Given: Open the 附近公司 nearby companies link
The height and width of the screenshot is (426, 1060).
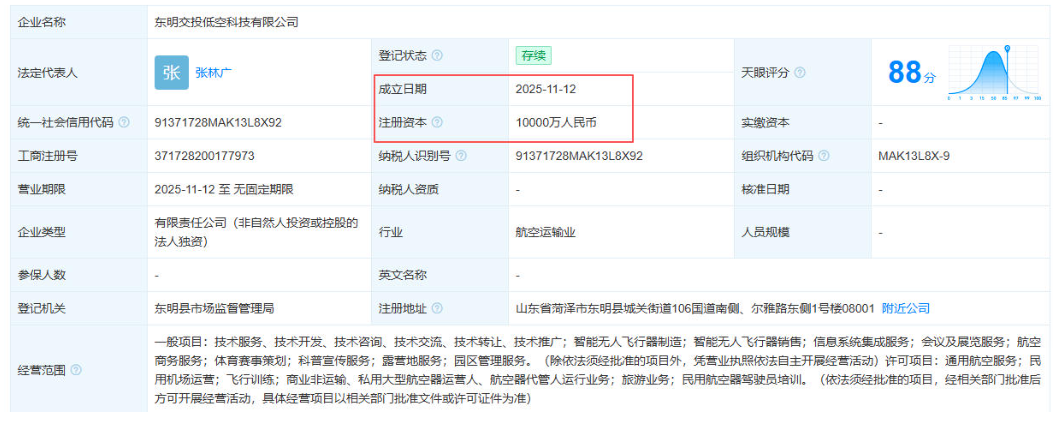Looking at the screenshot, I should 906,308.
